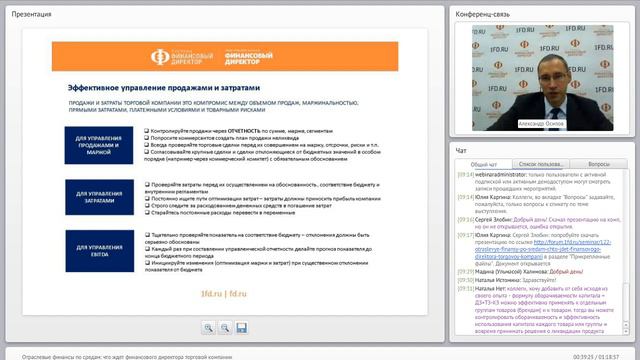640x360 pixels.
Task: Click the 1fd.ru link on the slide
Action: click(x=211, y=293)
